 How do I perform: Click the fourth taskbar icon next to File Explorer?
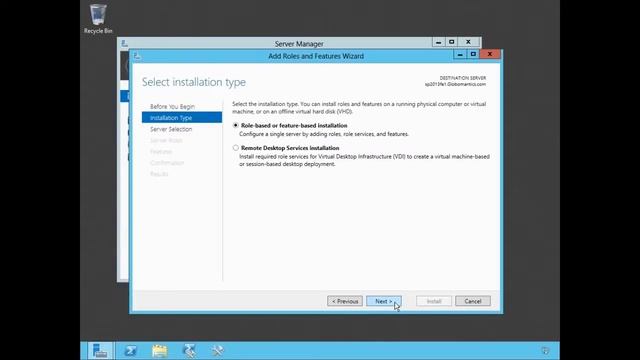click(189, 351)
